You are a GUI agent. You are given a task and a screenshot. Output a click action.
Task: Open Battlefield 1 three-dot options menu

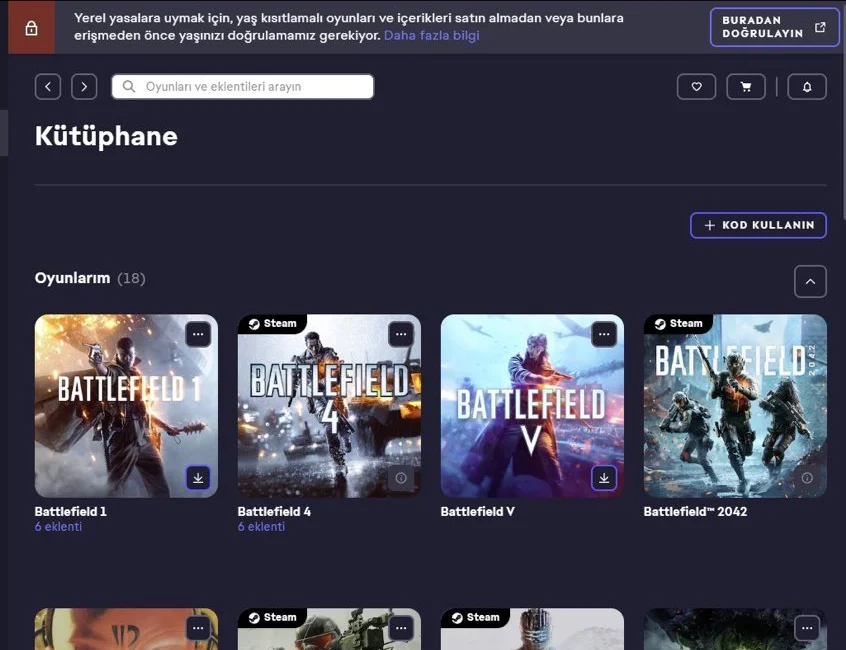tap(198, 334)
